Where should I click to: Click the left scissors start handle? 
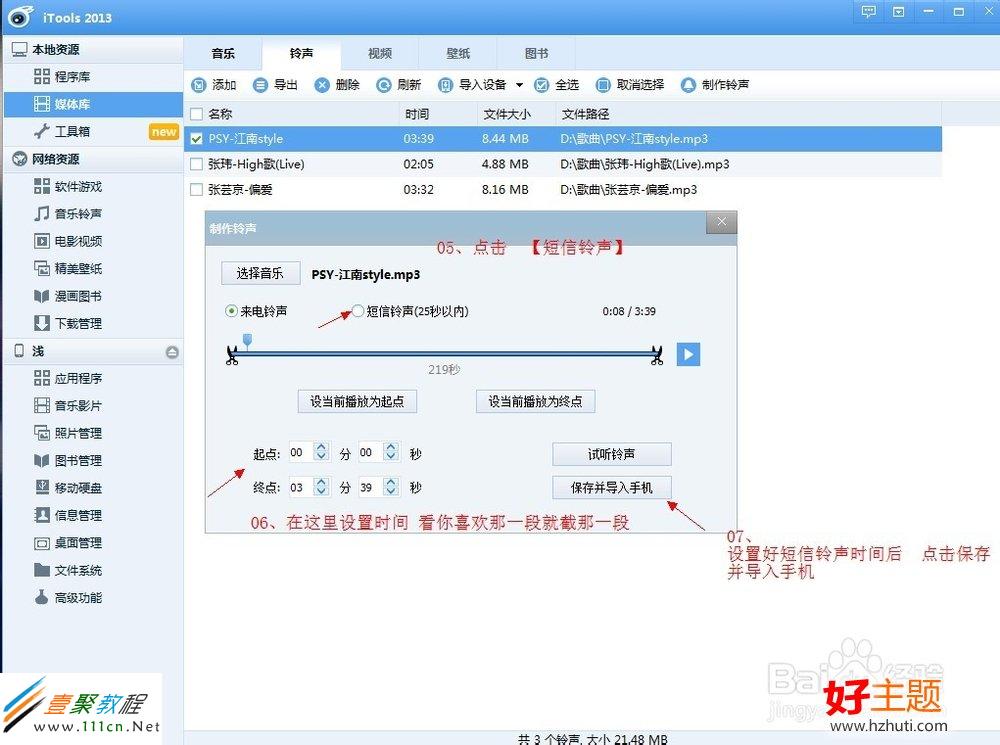click(x=232, y=355)
